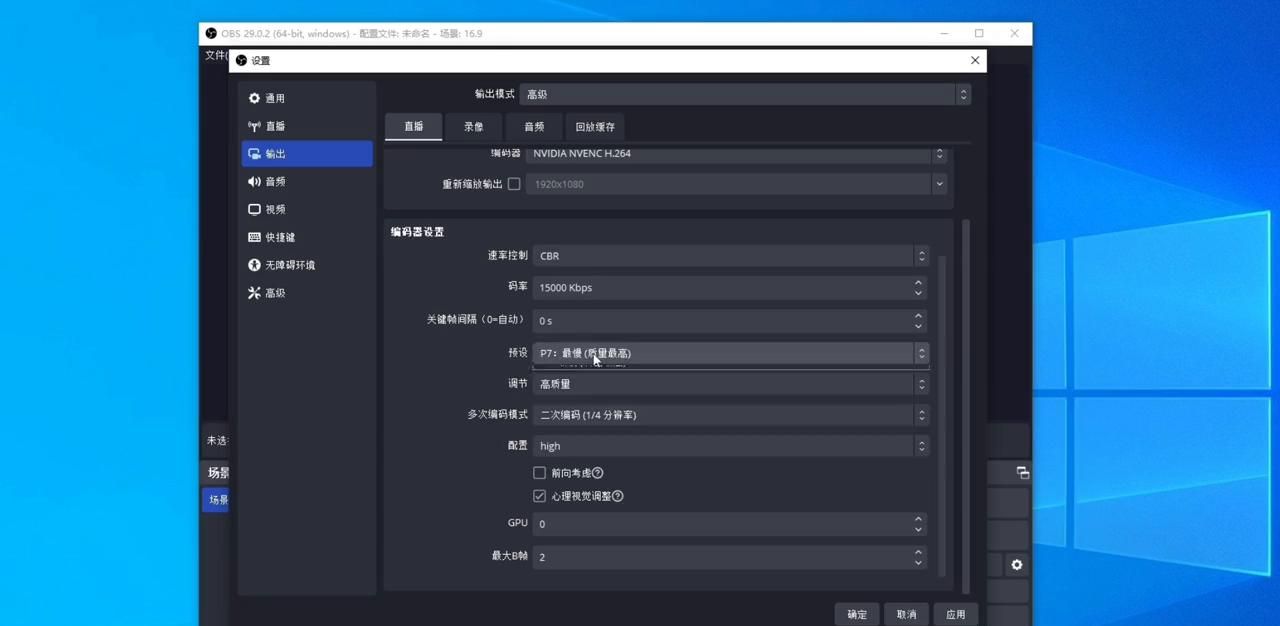Switch to the 直播 output tab
Screen dimensions: 1280x626
click(414, 127)
